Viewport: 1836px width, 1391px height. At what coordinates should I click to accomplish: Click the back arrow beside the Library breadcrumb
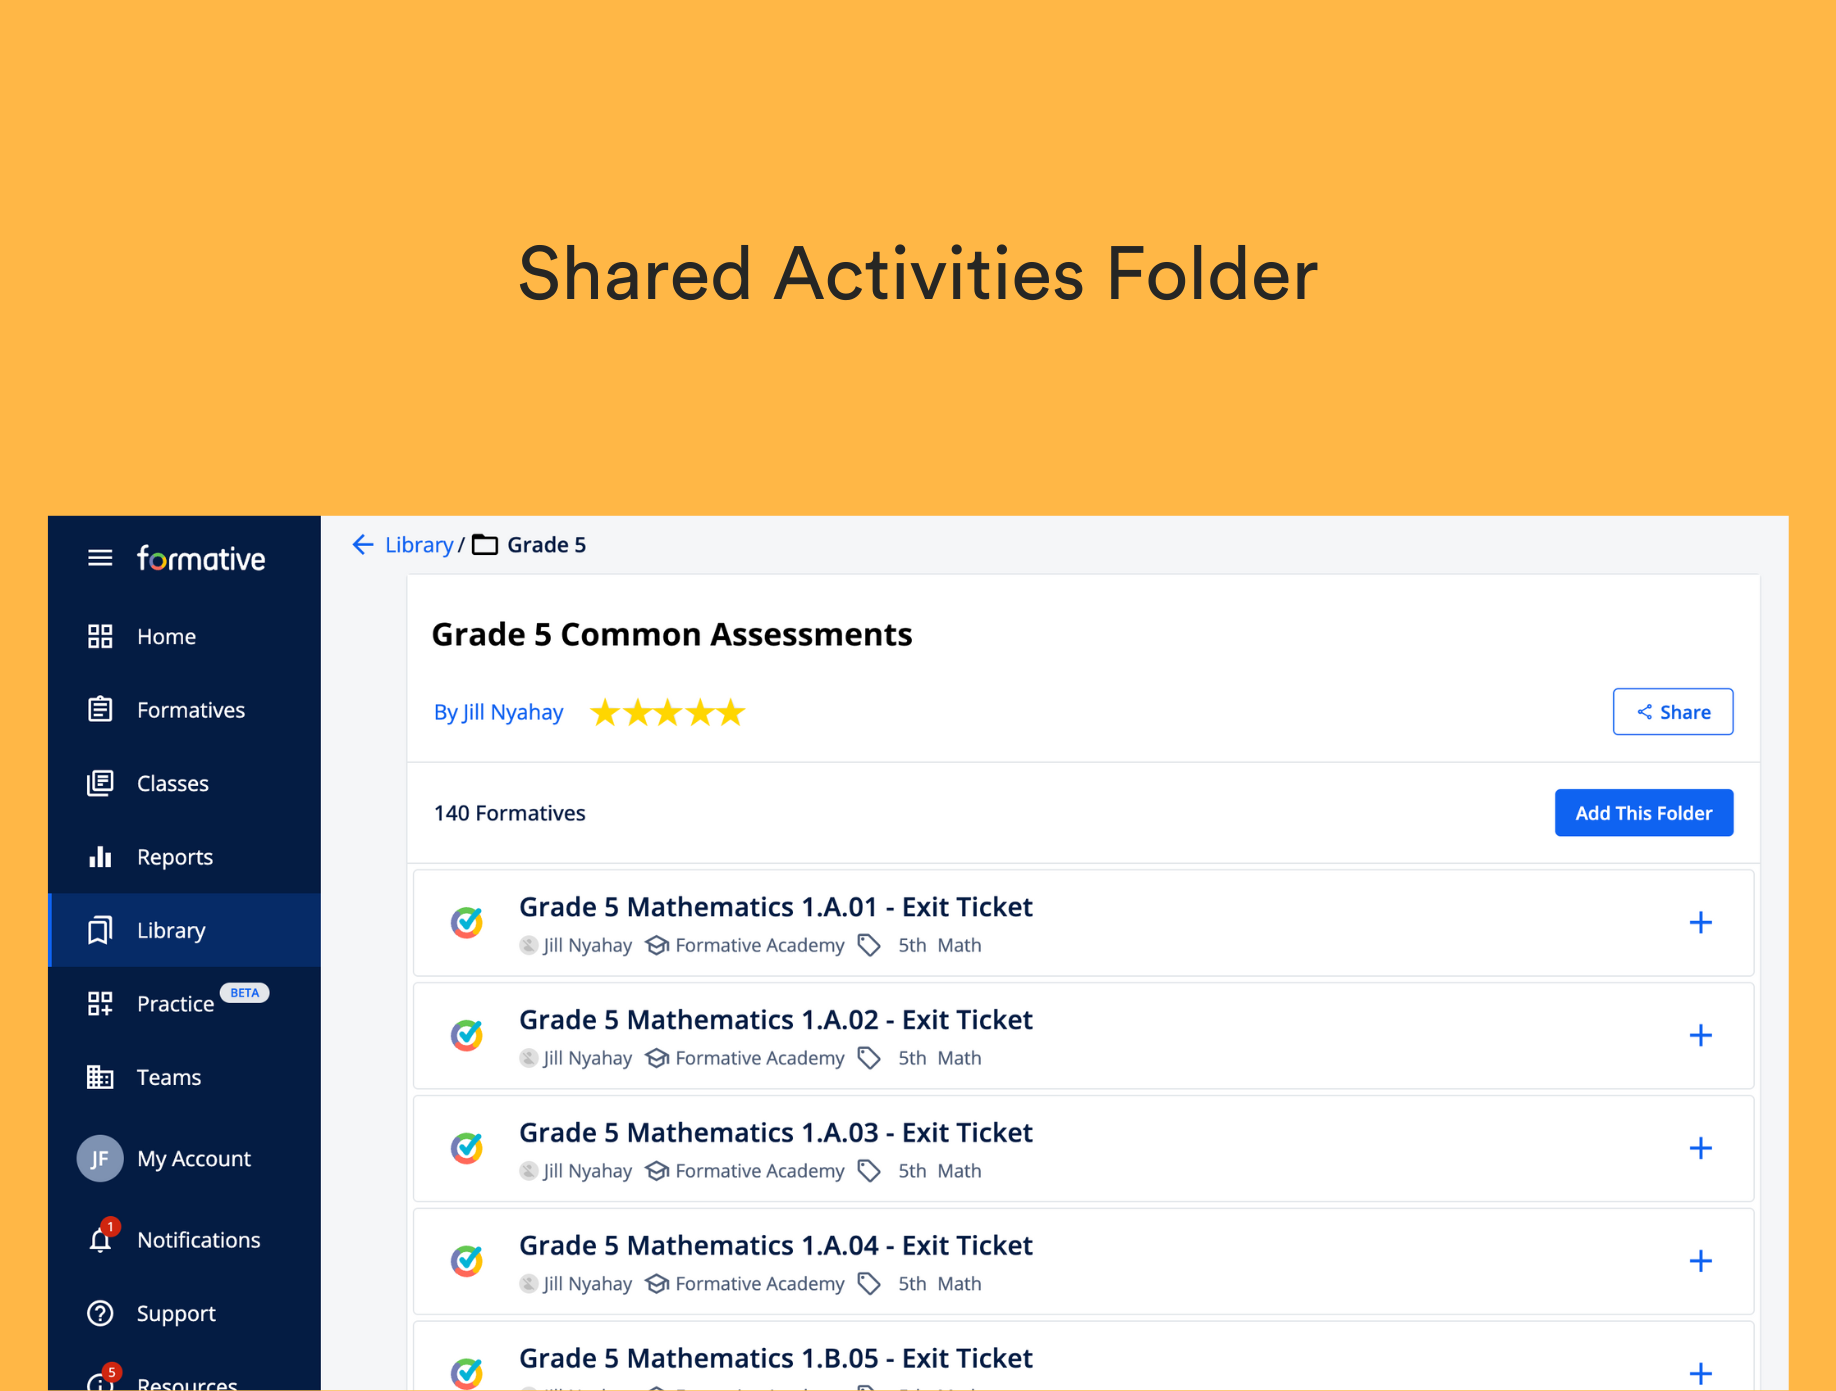click(363, 544)
